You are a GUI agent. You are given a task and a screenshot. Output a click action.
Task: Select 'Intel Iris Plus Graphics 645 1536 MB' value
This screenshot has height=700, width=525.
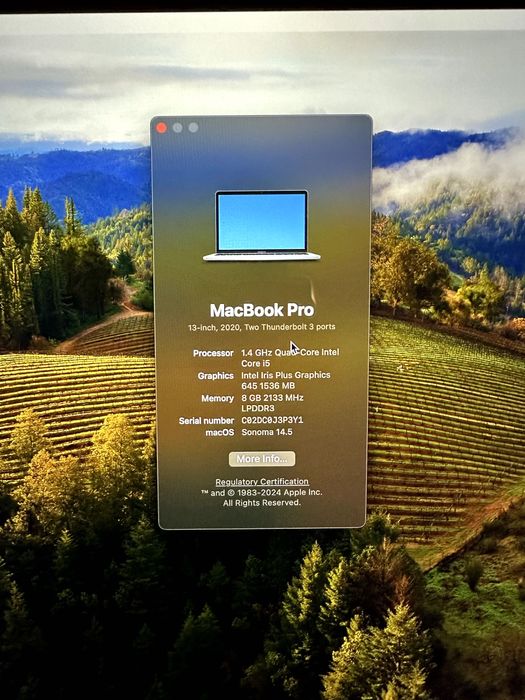(x=286, y=380)
